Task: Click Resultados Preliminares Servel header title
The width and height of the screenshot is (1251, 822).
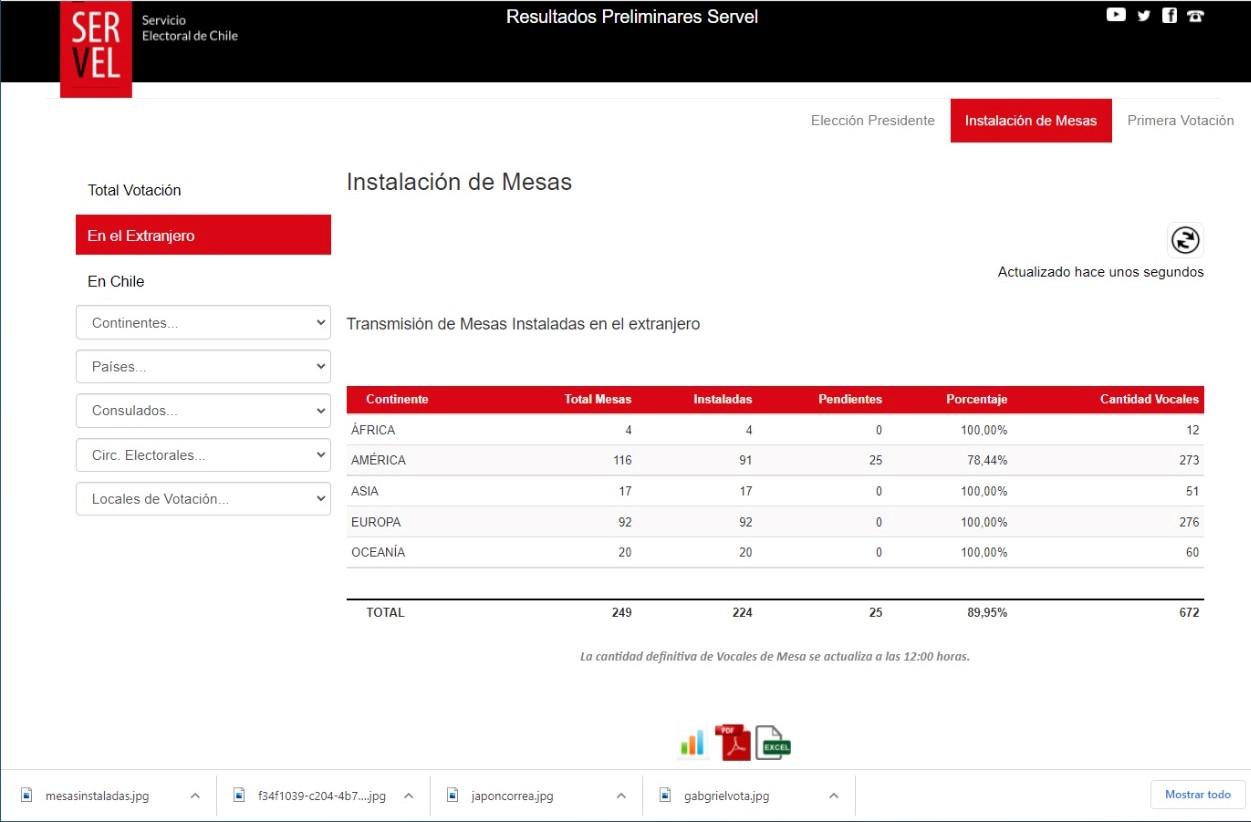Action: click(632, 17)
